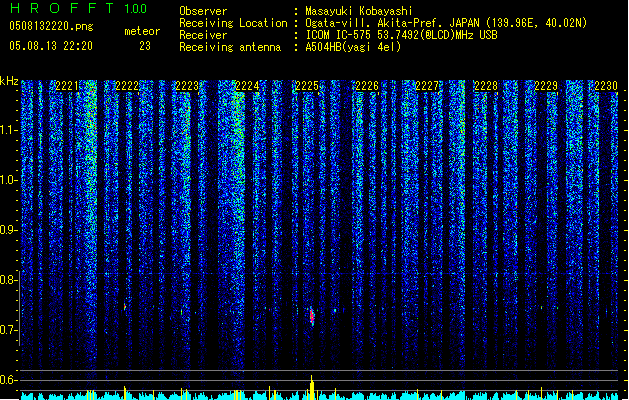Click the tall yellow intensity peak below 2225
This screenshot has width=629, height=400.
coord(312,387)
